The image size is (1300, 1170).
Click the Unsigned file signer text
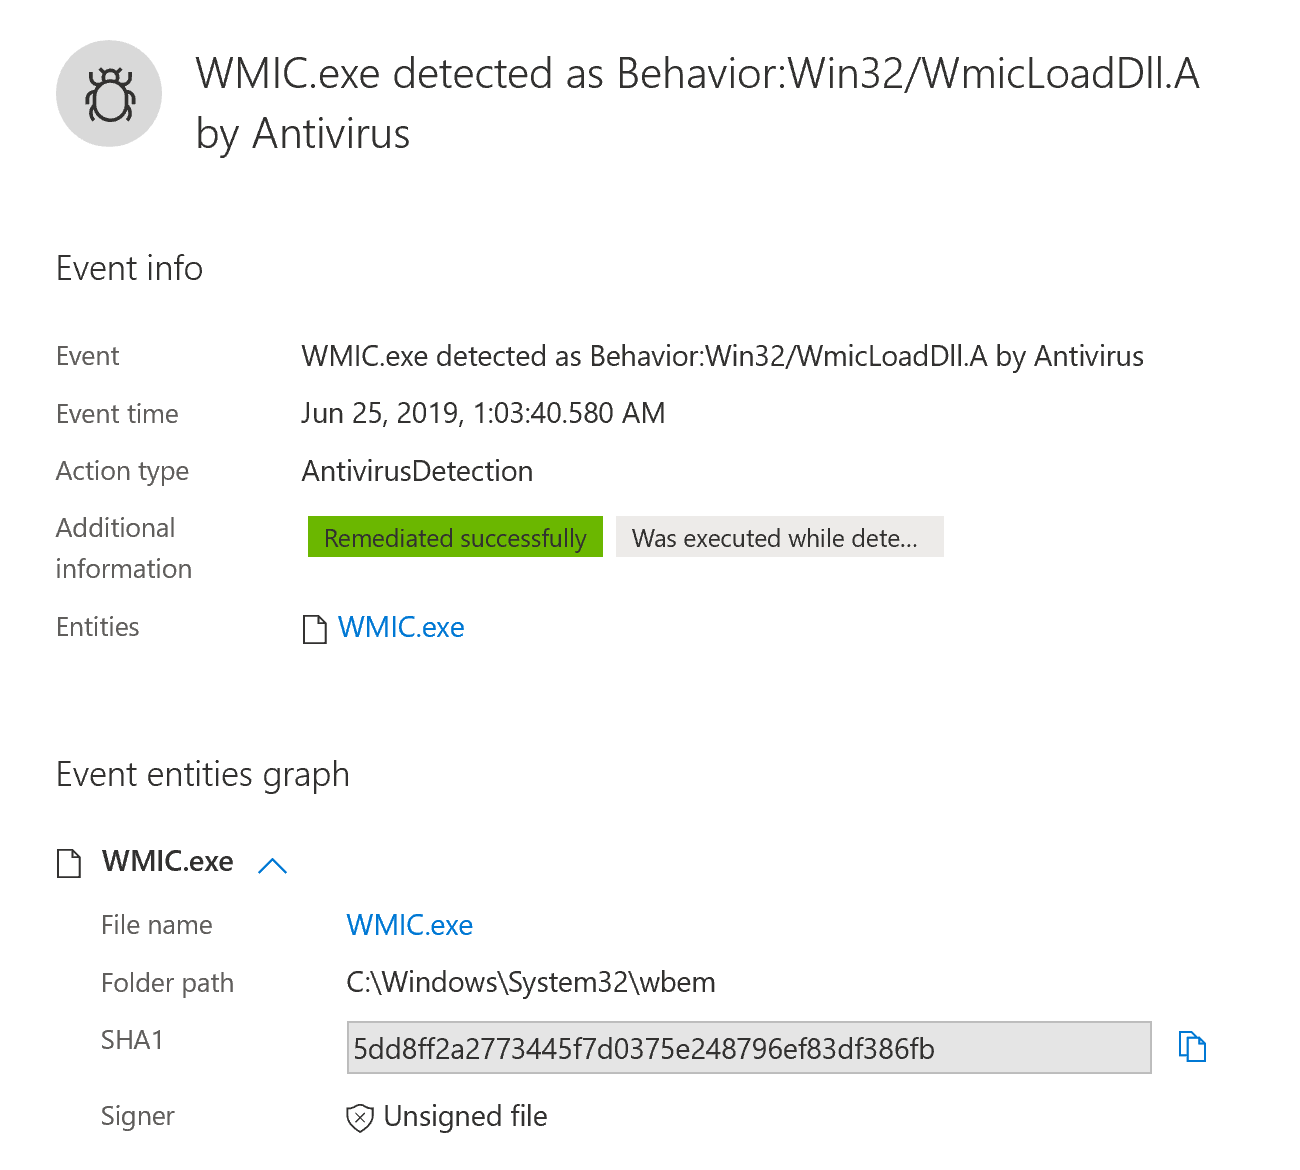click(x=465, y=1117)
